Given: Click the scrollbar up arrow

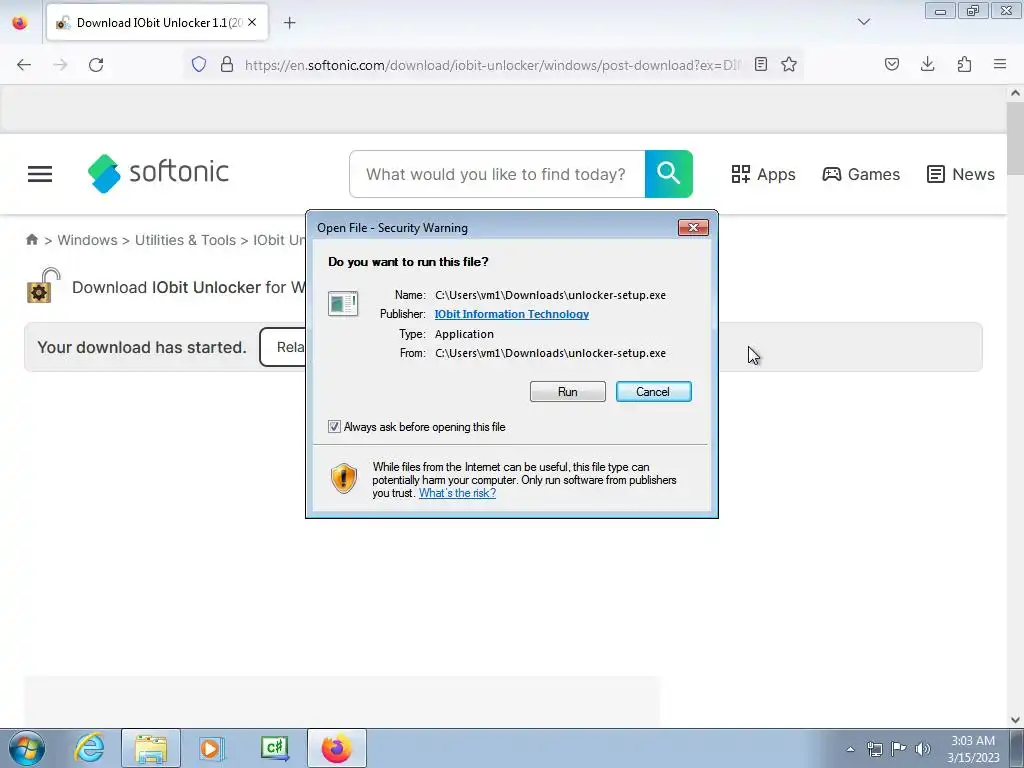Looking at the screenshot, I should tap(1015, 93).
